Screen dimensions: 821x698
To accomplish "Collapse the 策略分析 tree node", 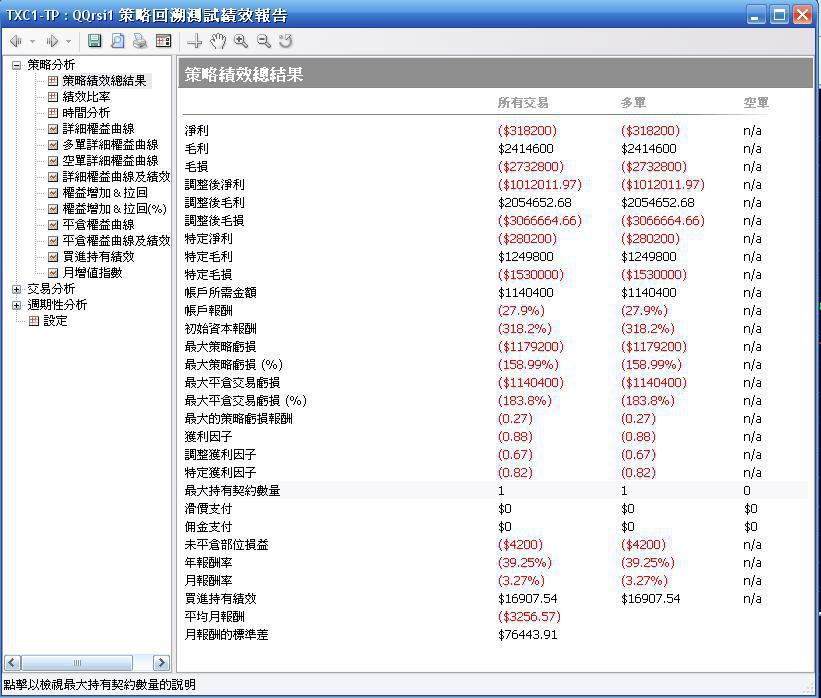I will [16, 65].
